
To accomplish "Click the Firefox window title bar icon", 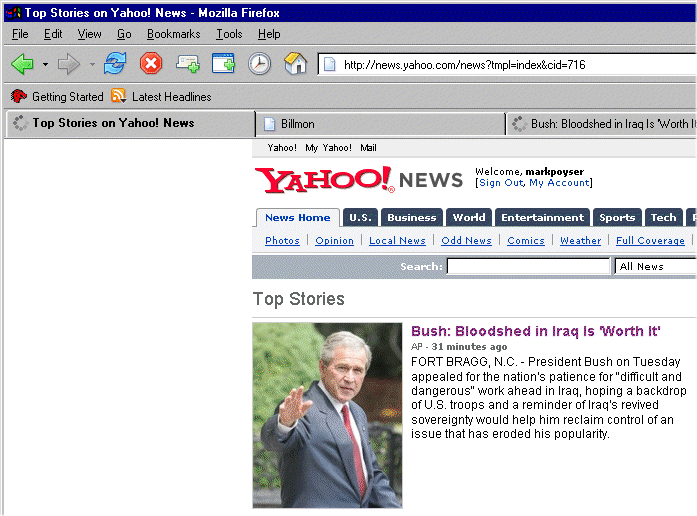I will point(13,13).
